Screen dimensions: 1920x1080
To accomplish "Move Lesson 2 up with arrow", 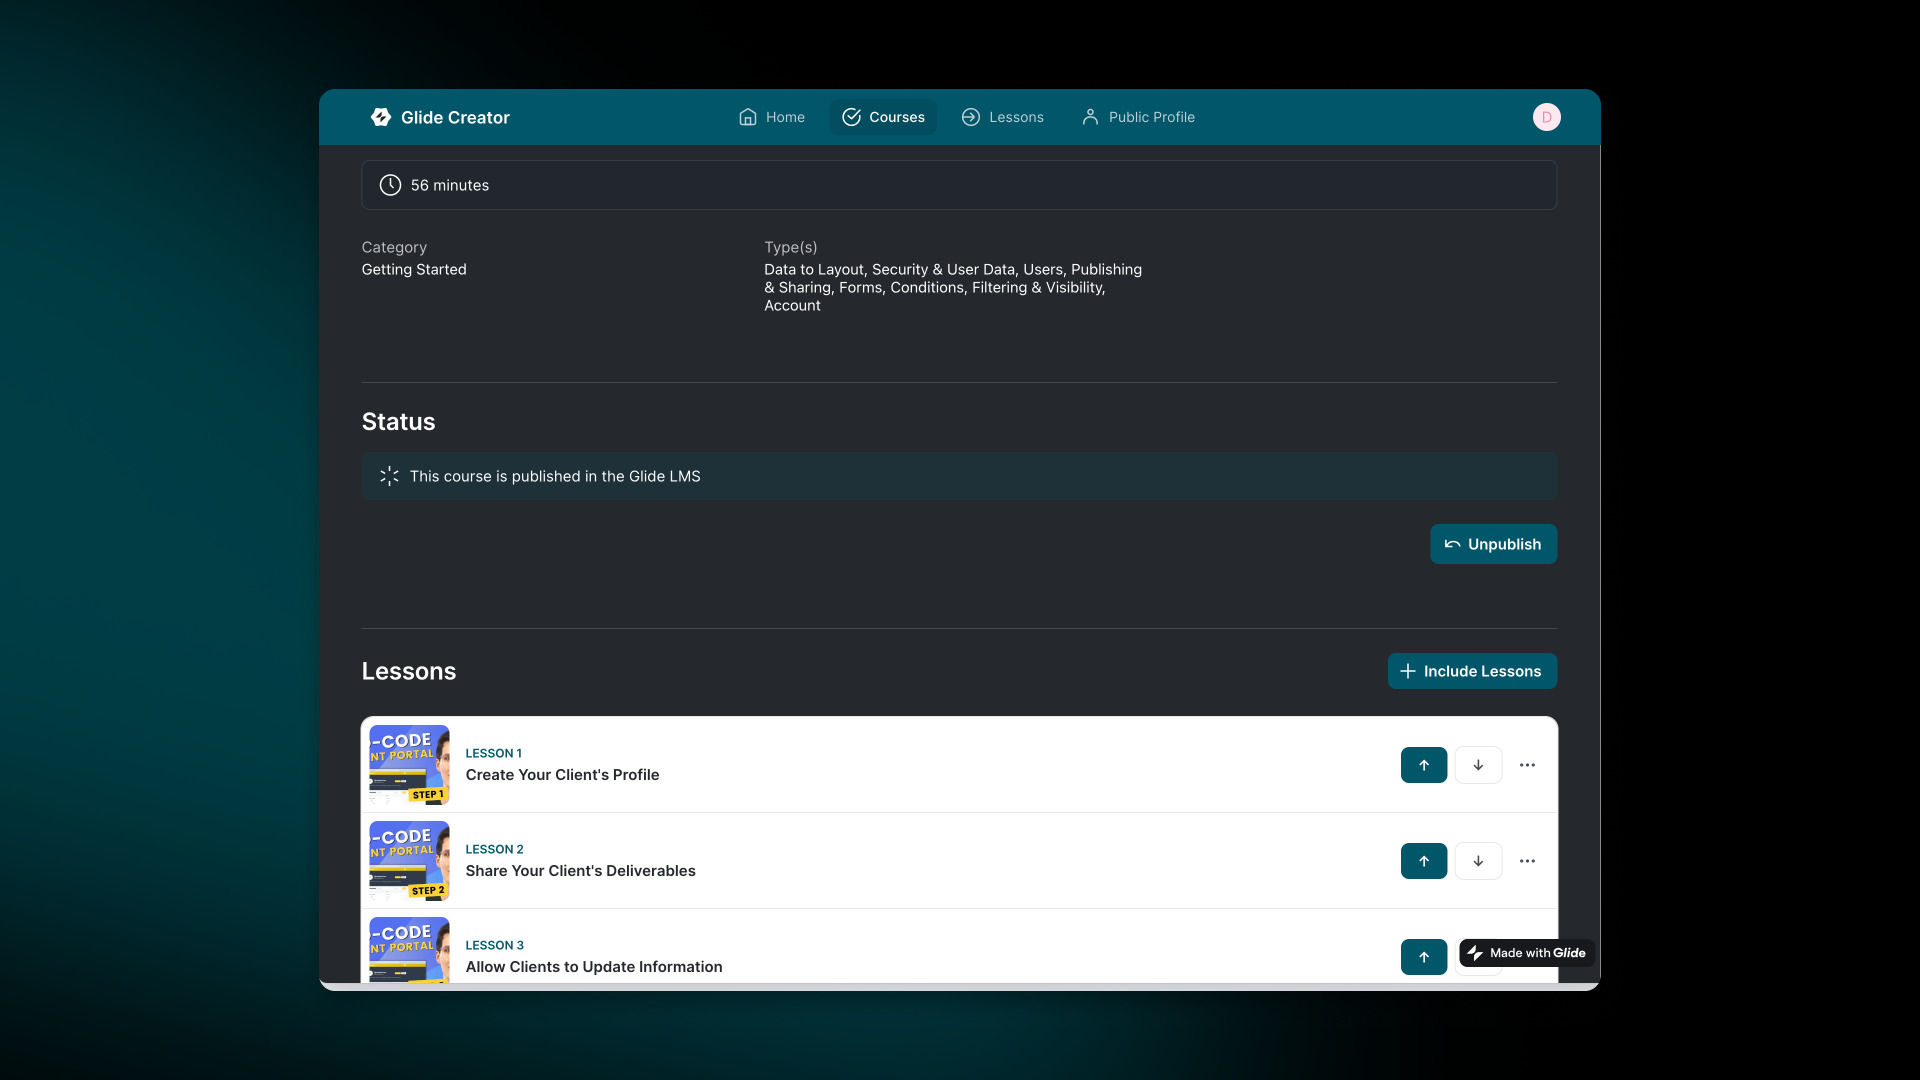I will (1423, 861).
